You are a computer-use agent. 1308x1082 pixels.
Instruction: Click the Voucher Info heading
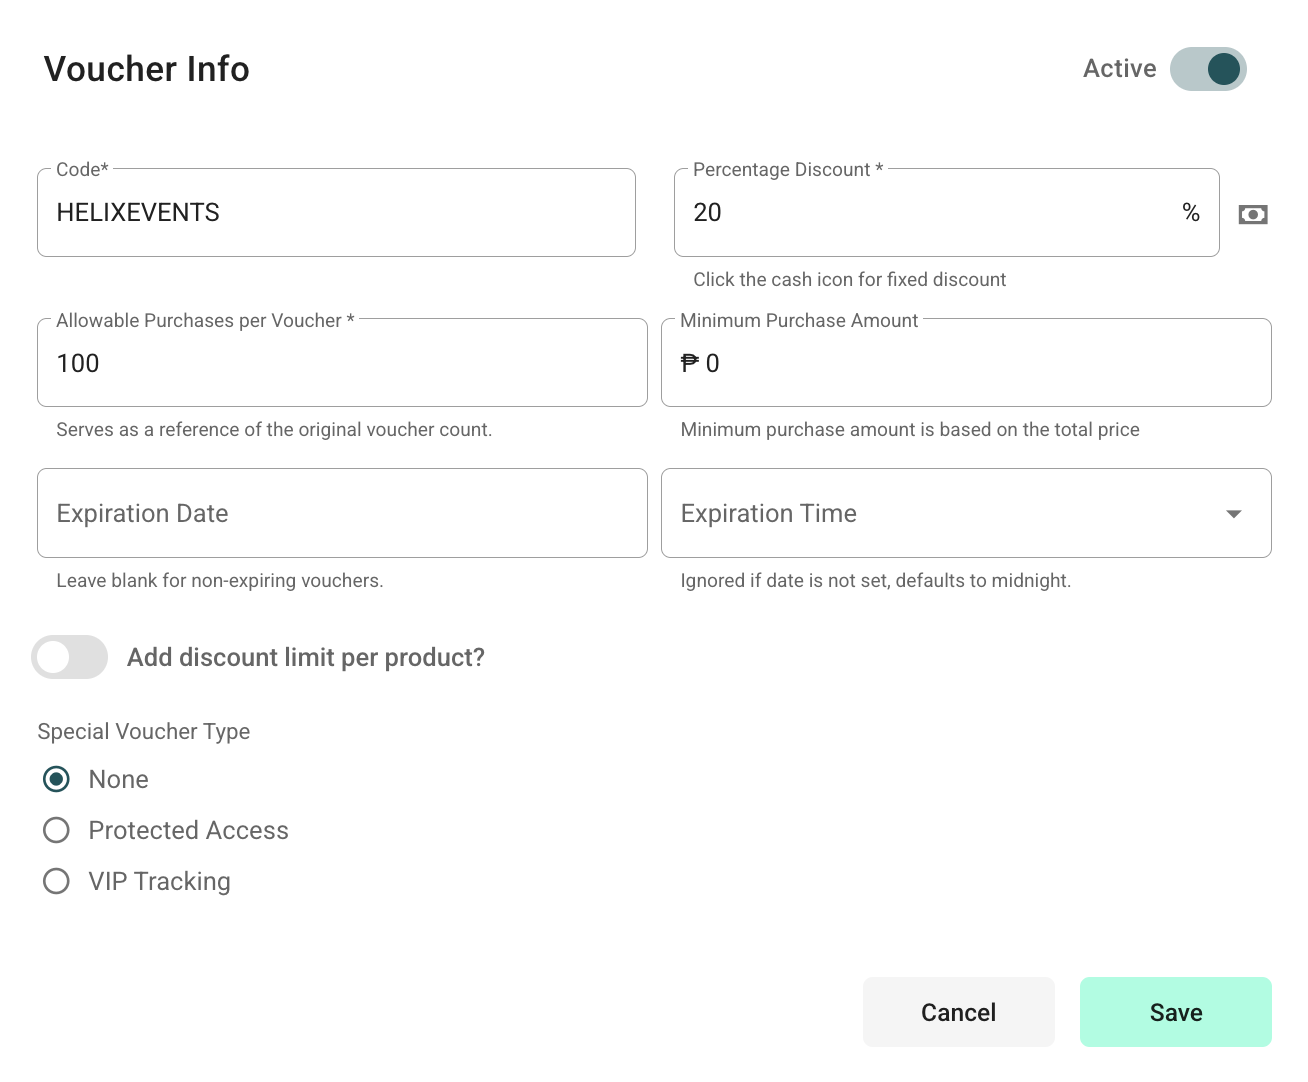[146, 68]
